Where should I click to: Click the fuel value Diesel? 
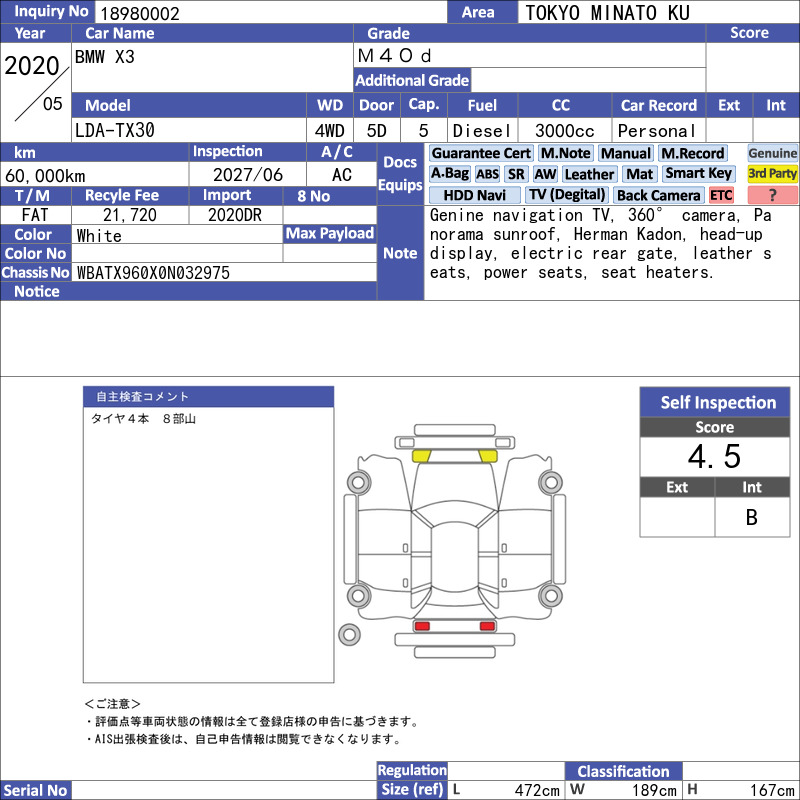[x=482, y=131]
